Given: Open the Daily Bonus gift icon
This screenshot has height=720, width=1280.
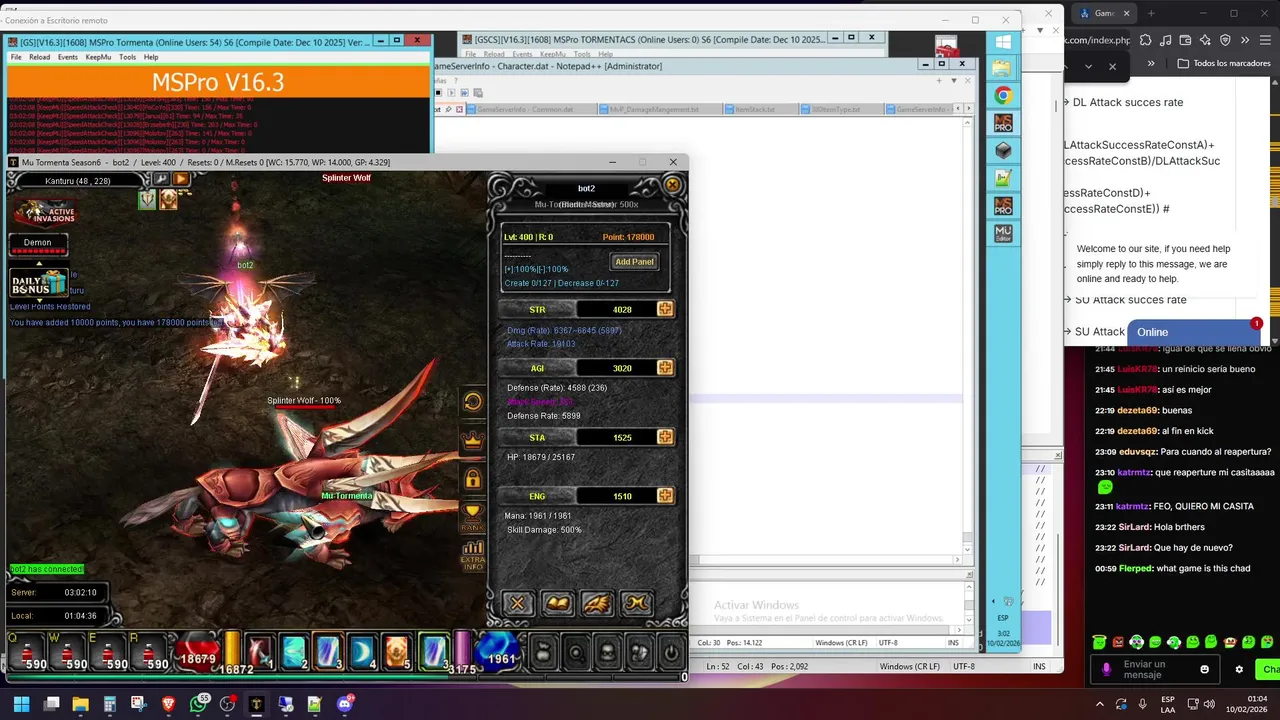Looking at the screenshot, I should tap(38, 283).
